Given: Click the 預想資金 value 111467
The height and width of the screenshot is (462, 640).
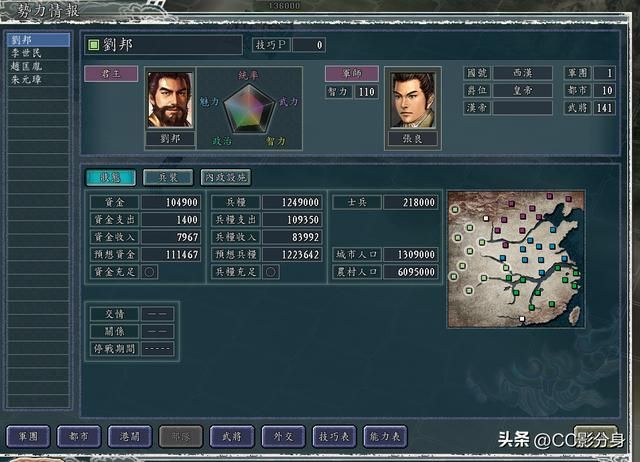Looking at the screenshot, I should point(171,255).
